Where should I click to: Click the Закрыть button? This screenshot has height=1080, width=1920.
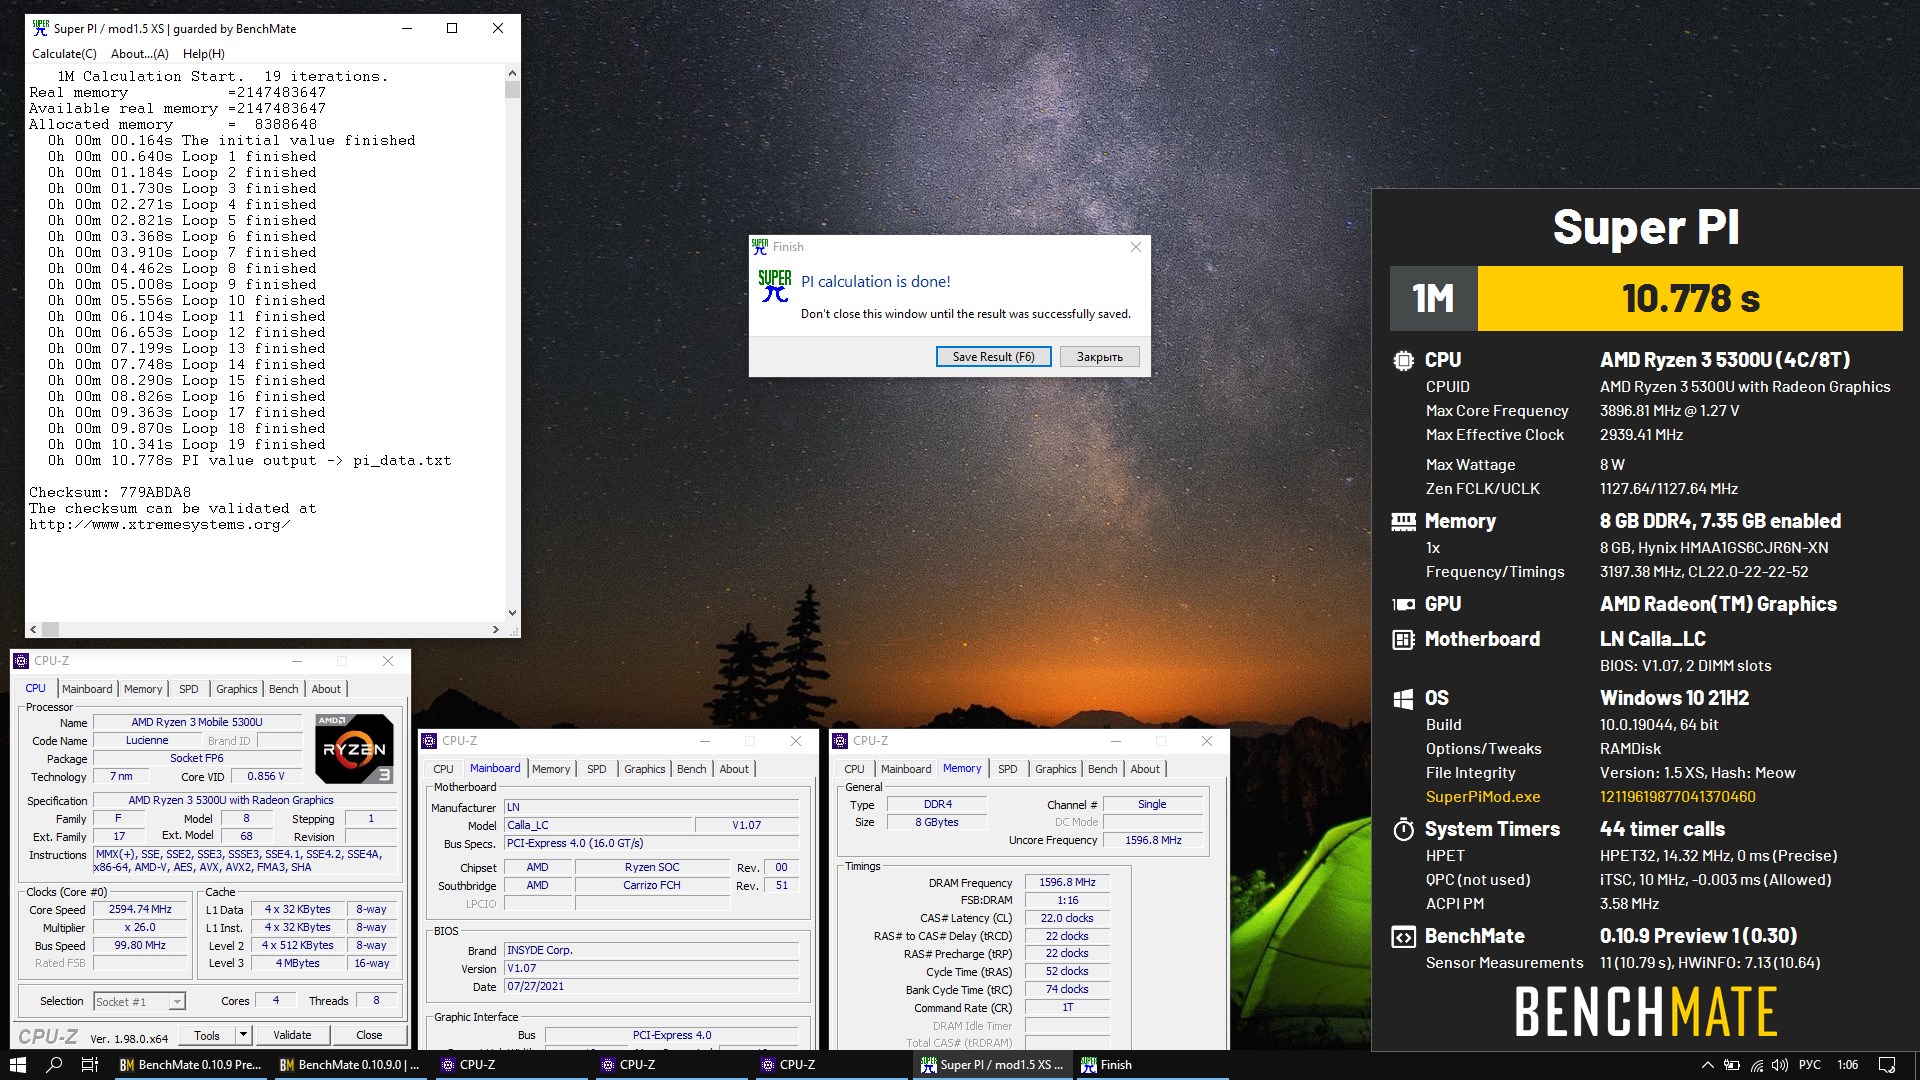tap(1099, 357)
